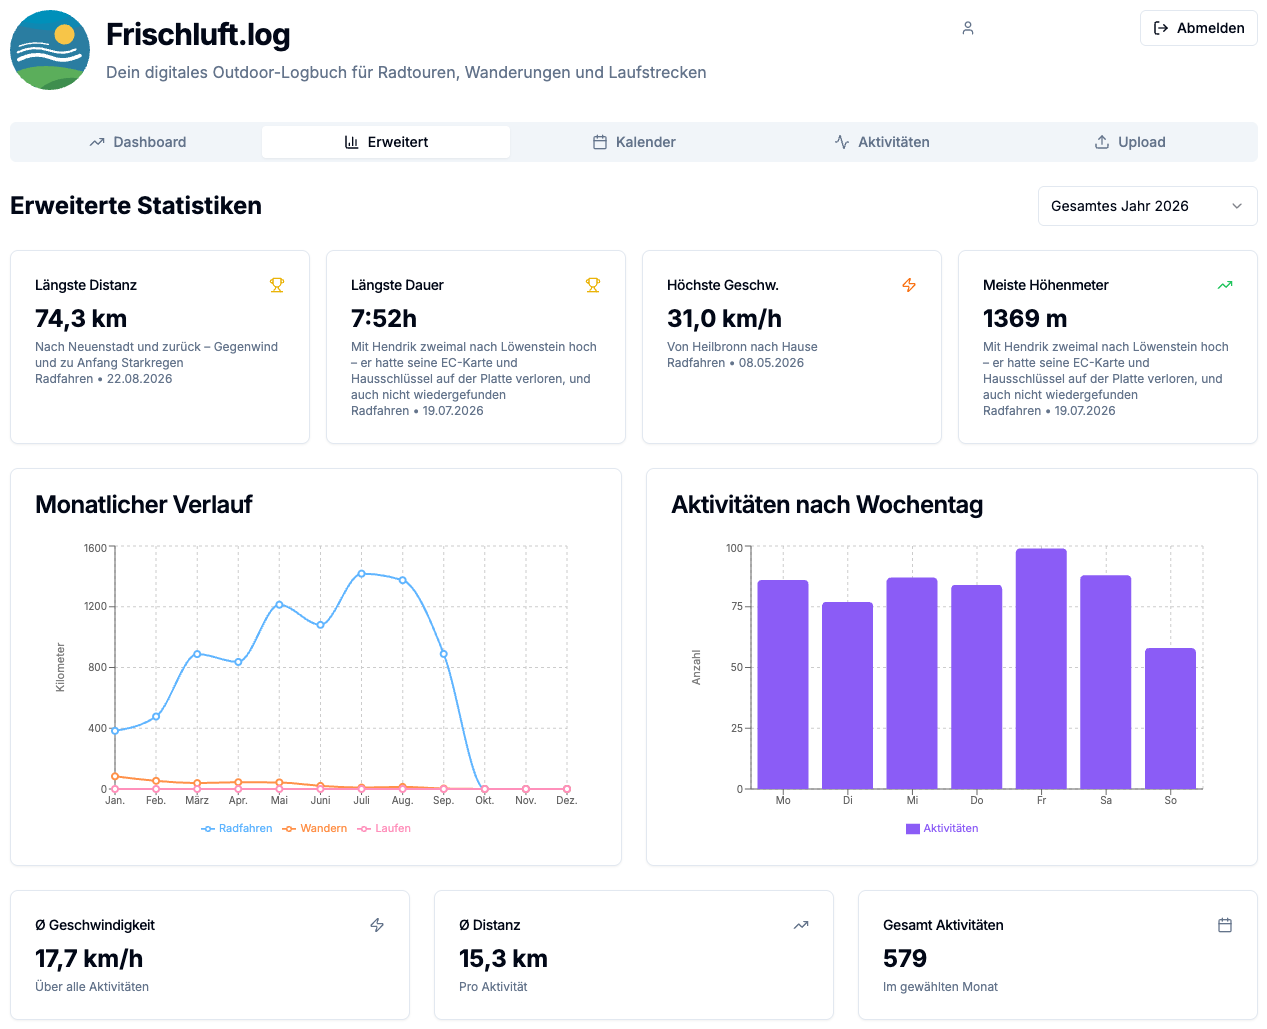Click the 7:52h longest duration value
1267x1029 pixels.
[x=384, y=319]
